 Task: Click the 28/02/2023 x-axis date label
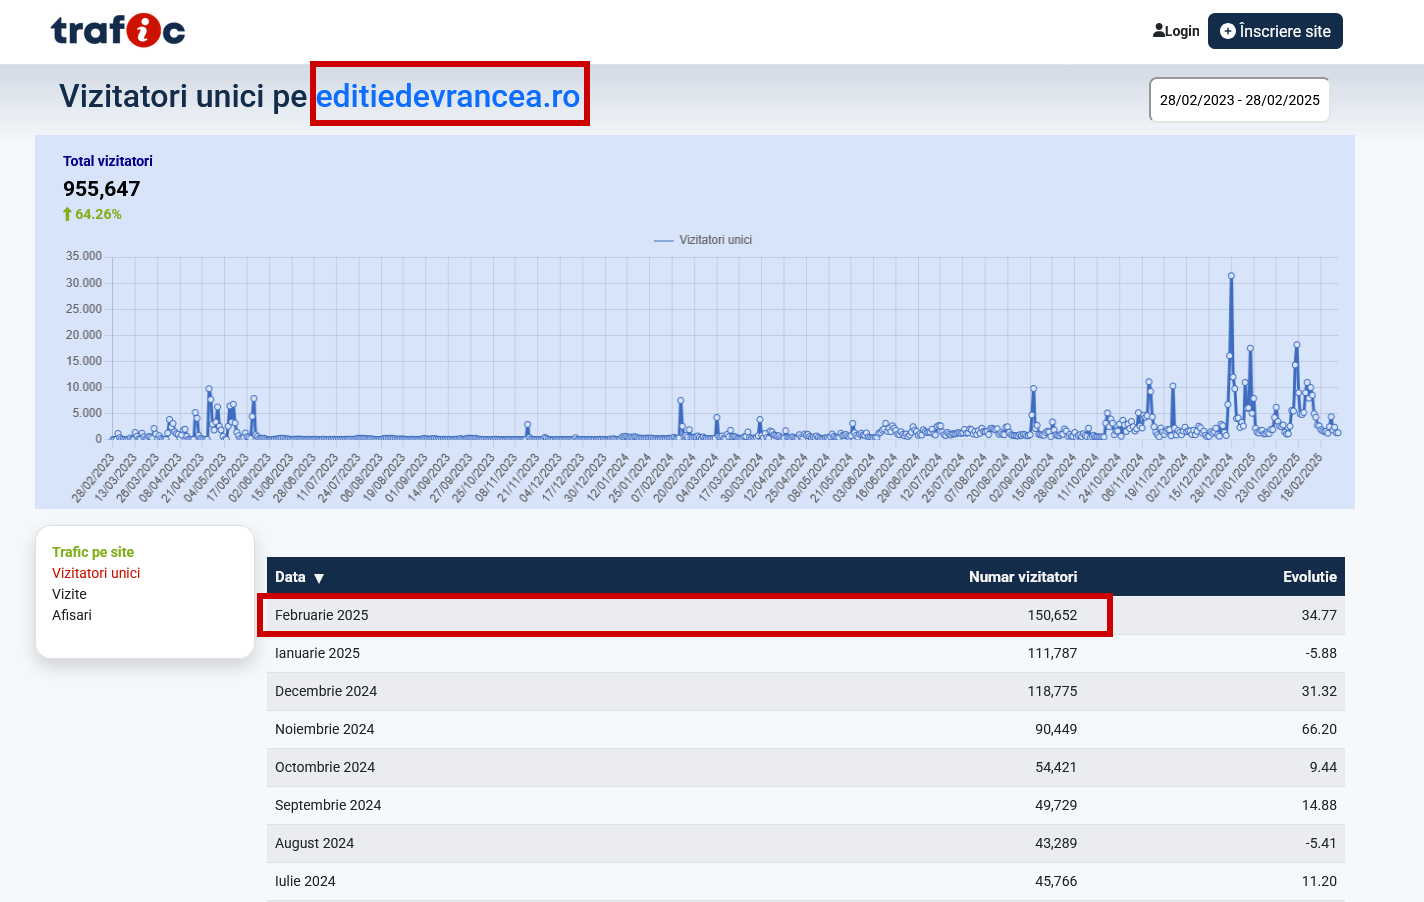[94, 477]
